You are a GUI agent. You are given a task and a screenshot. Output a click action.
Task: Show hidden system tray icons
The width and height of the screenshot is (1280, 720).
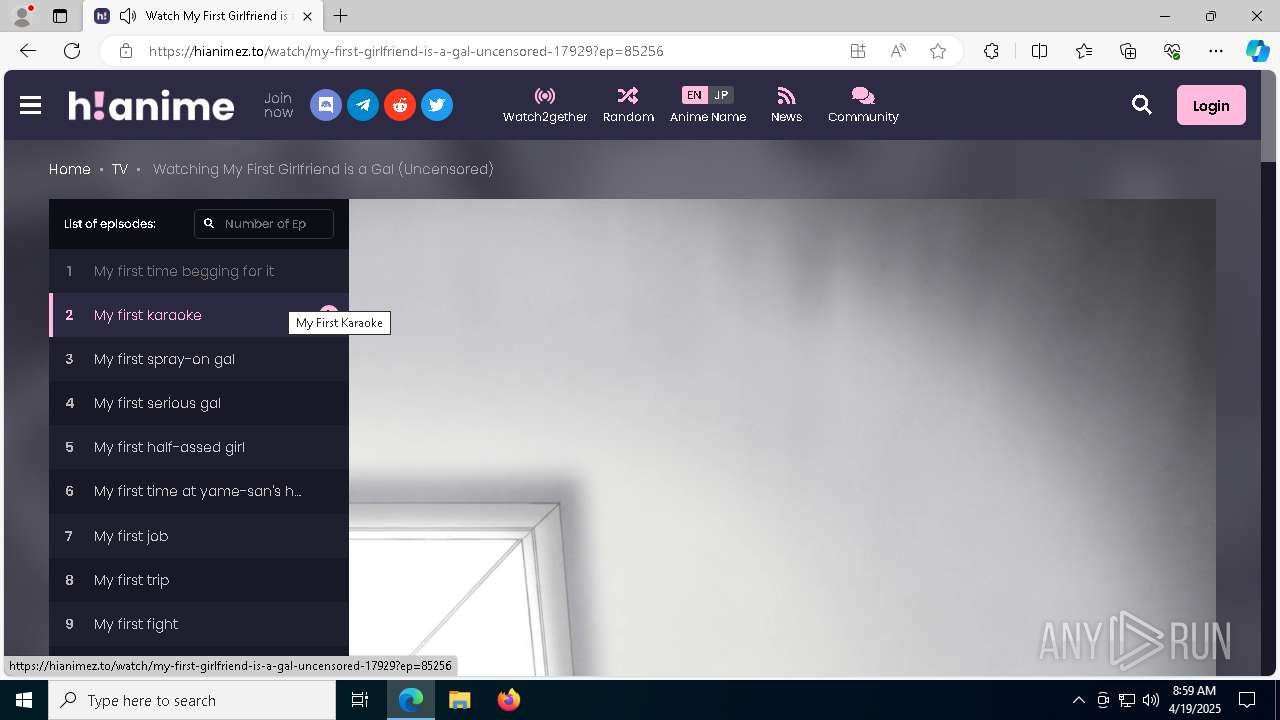(x=1078, y=700)
